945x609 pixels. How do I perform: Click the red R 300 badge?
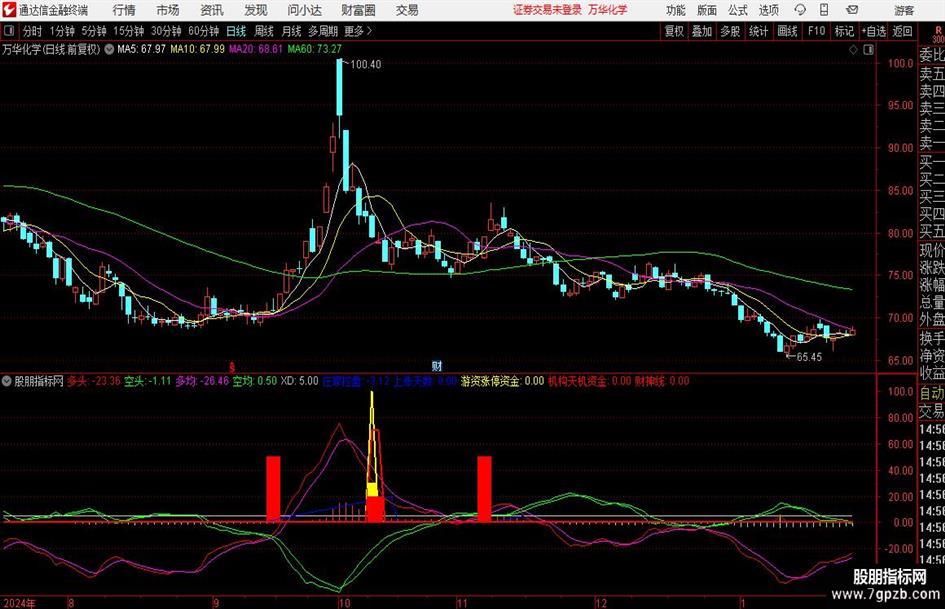(937, 35)
